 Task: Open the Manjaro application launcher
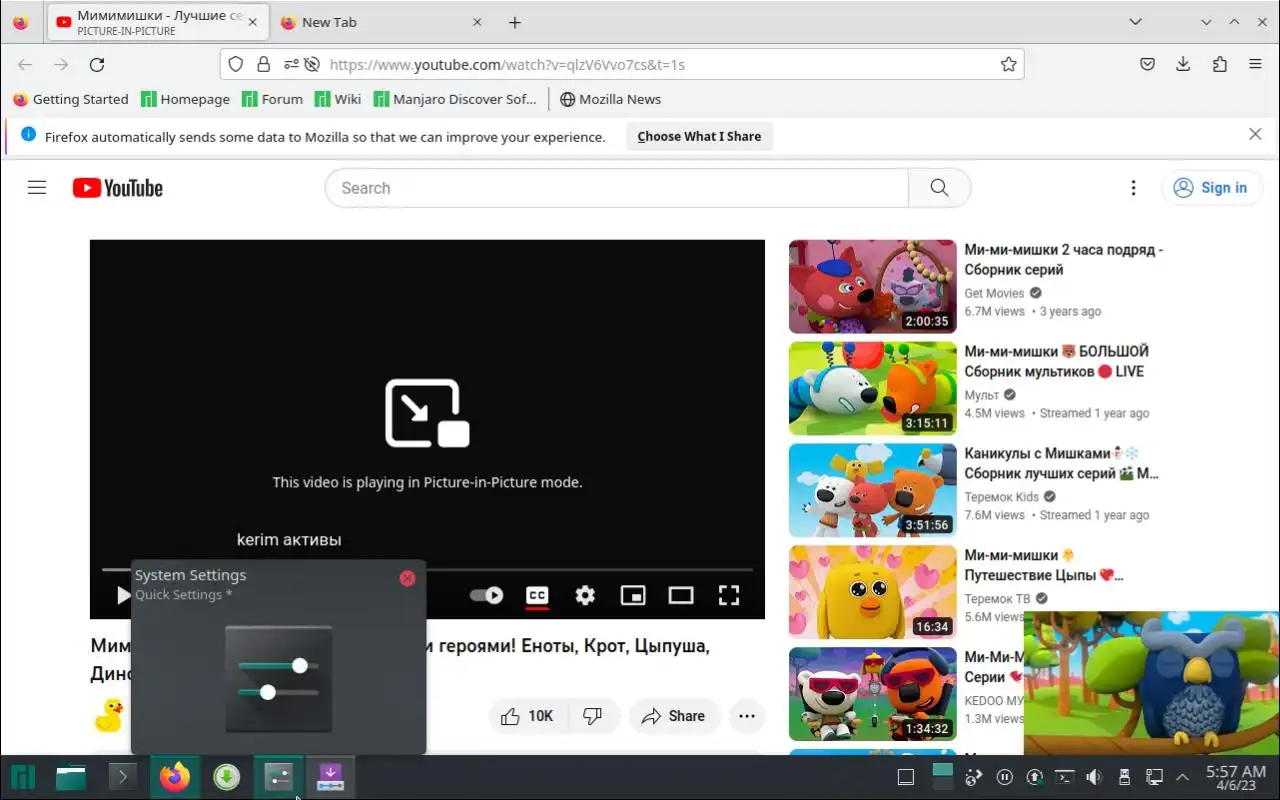click(x=23, y=777)
